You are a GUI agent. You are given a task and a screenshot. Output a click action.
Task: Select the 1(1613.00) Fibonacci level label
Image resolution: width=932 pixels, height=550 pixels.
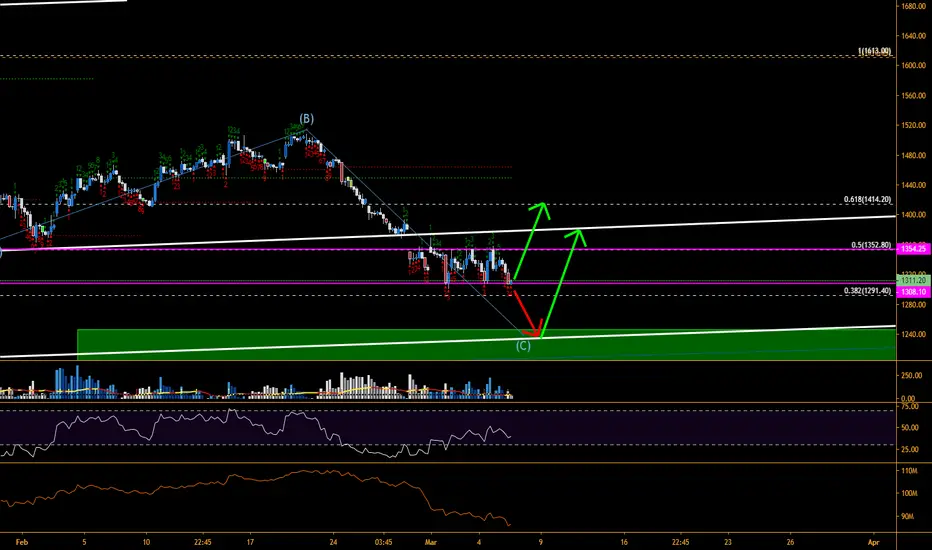pyautogui.click(x=874, y=52)
